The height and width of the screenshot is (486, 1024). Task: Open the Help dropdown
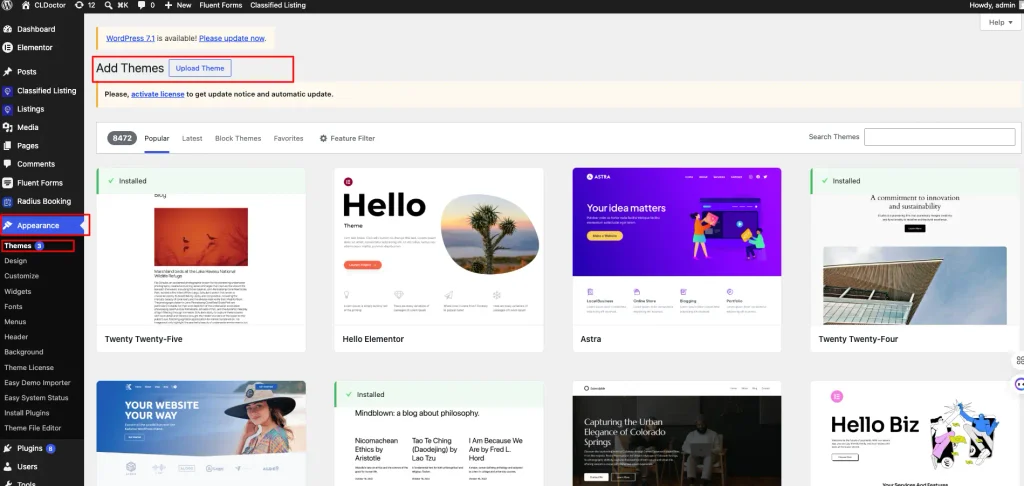pyautogui.click(x=1000, y=22)
